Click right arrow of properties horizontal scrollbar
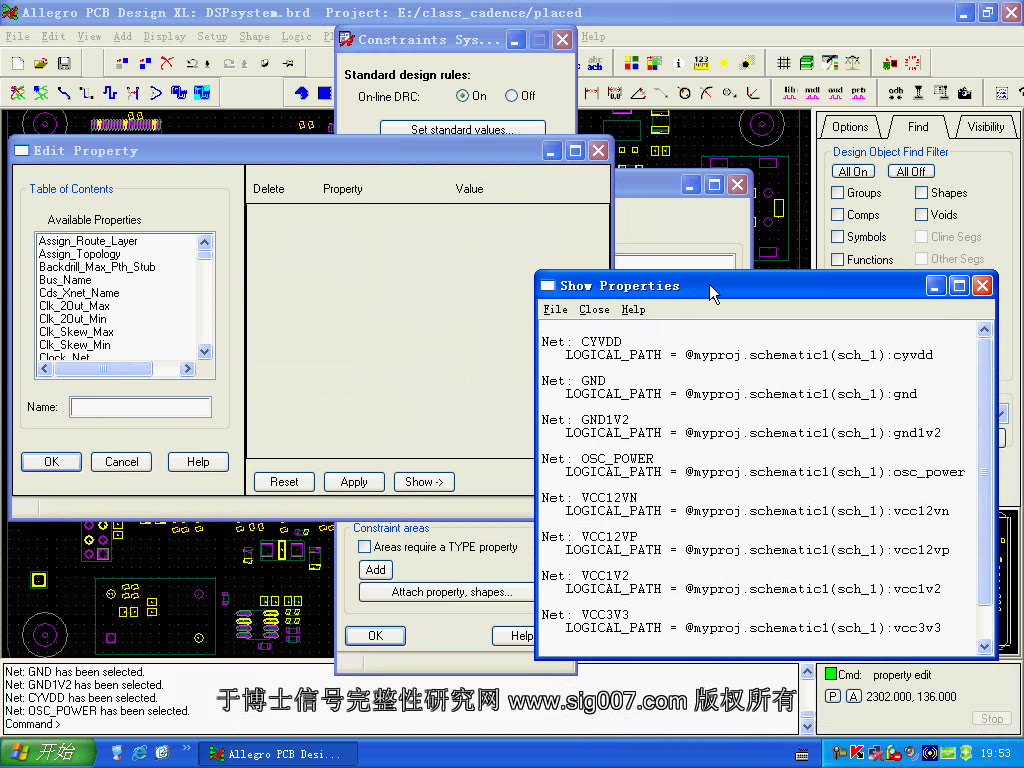The height and width of the screenshot is (768, 1024). coord(187,369)
